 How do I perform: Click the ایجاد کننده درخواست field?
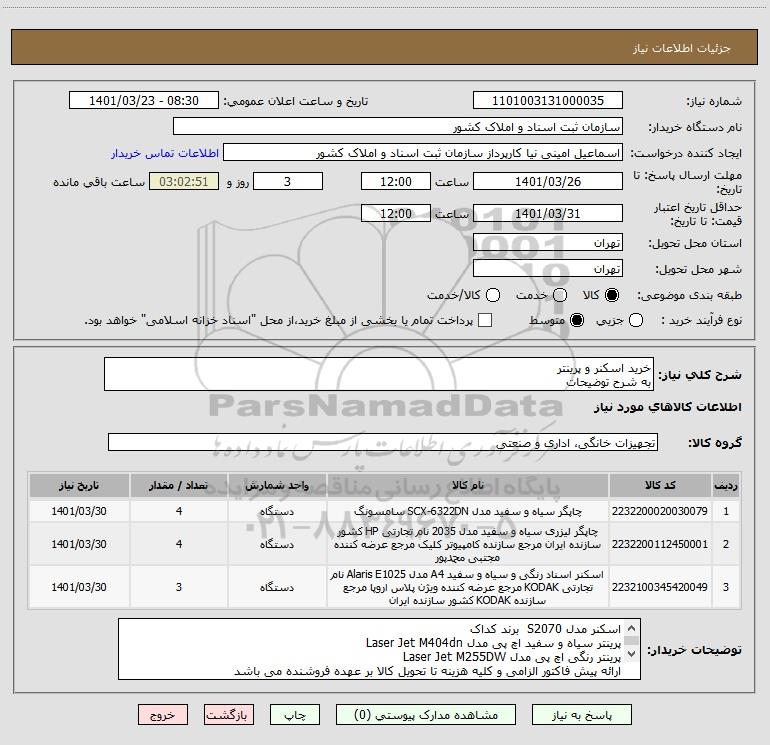click(x=423, y=153)
